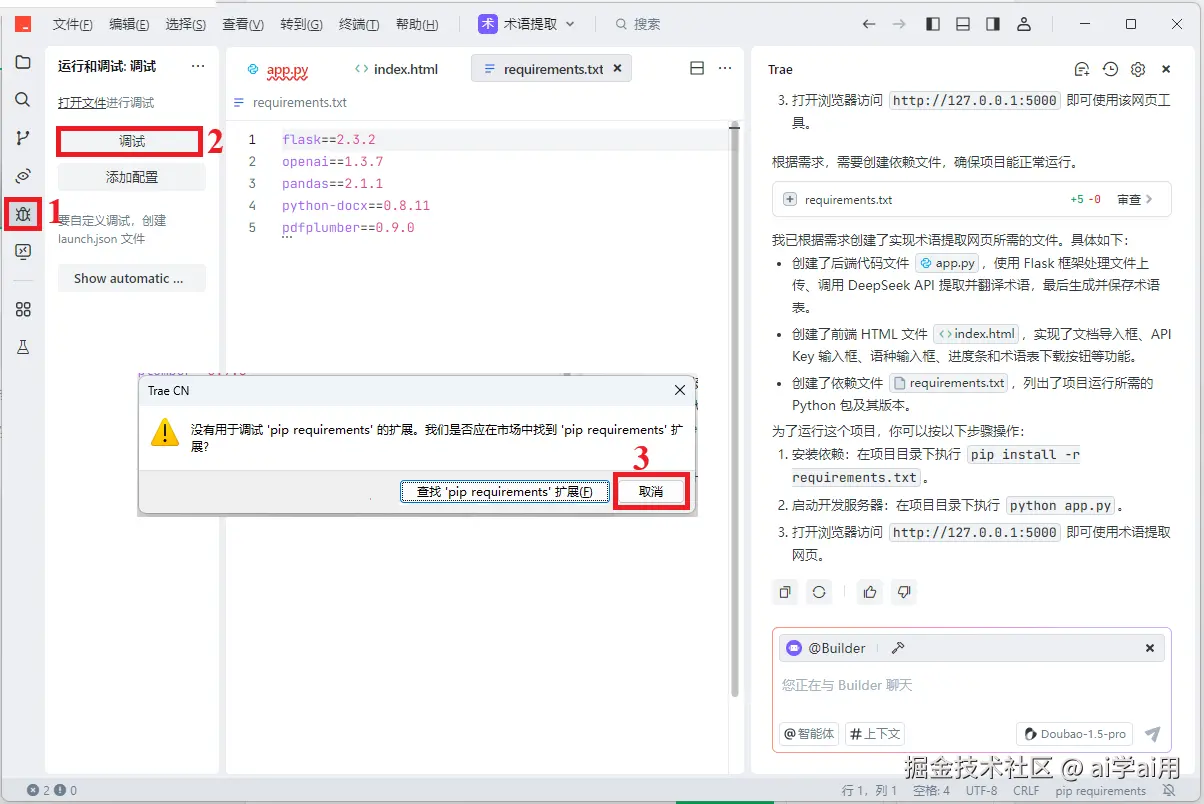Open the index.html file chip in chat
1204x804 pixels.
[x=976, y=334]
